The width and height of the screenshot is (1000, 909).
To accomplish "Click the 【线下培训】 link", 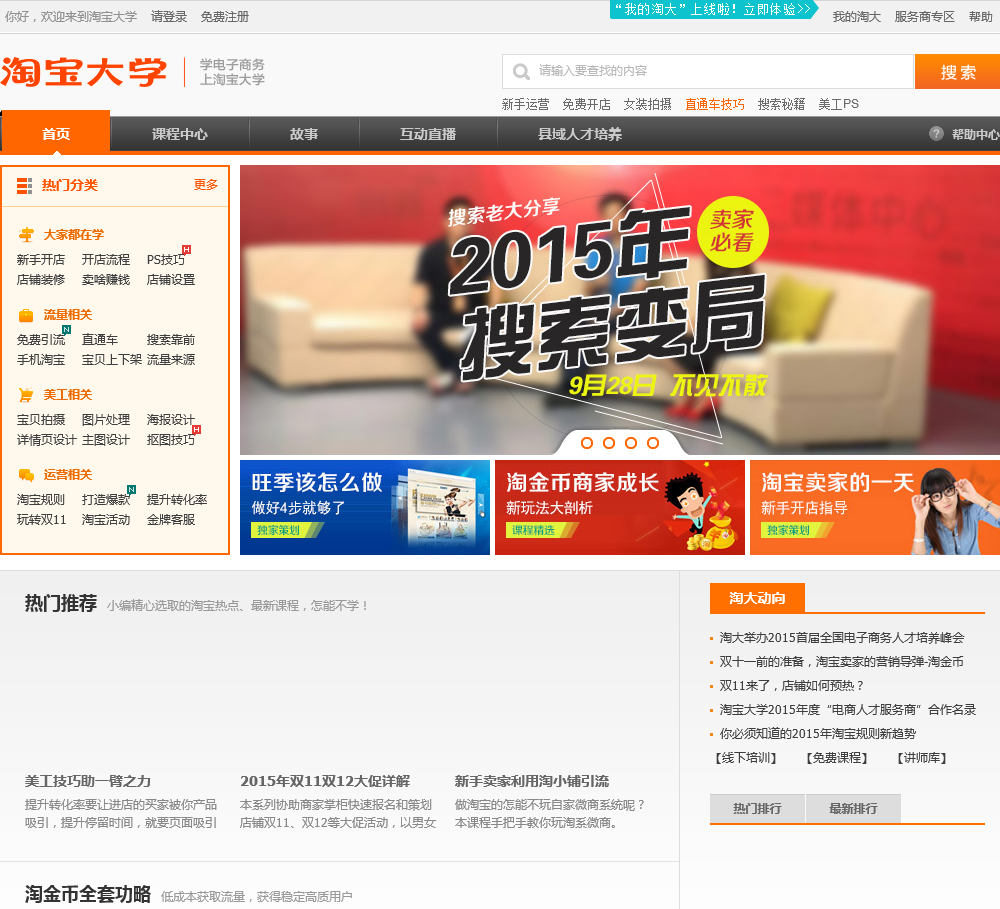I will click(x=745, y=758).
